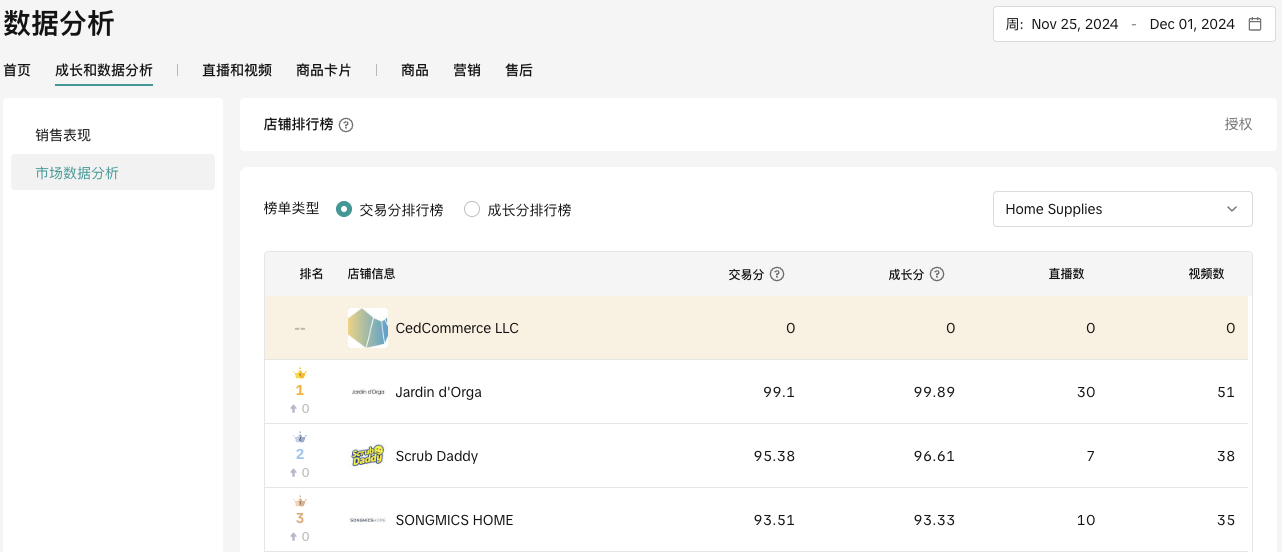Click help icon beside 交易分 column header
The height and width of the screenshot is (552, 1282).
pyautogui.click(x=777, y=274)
